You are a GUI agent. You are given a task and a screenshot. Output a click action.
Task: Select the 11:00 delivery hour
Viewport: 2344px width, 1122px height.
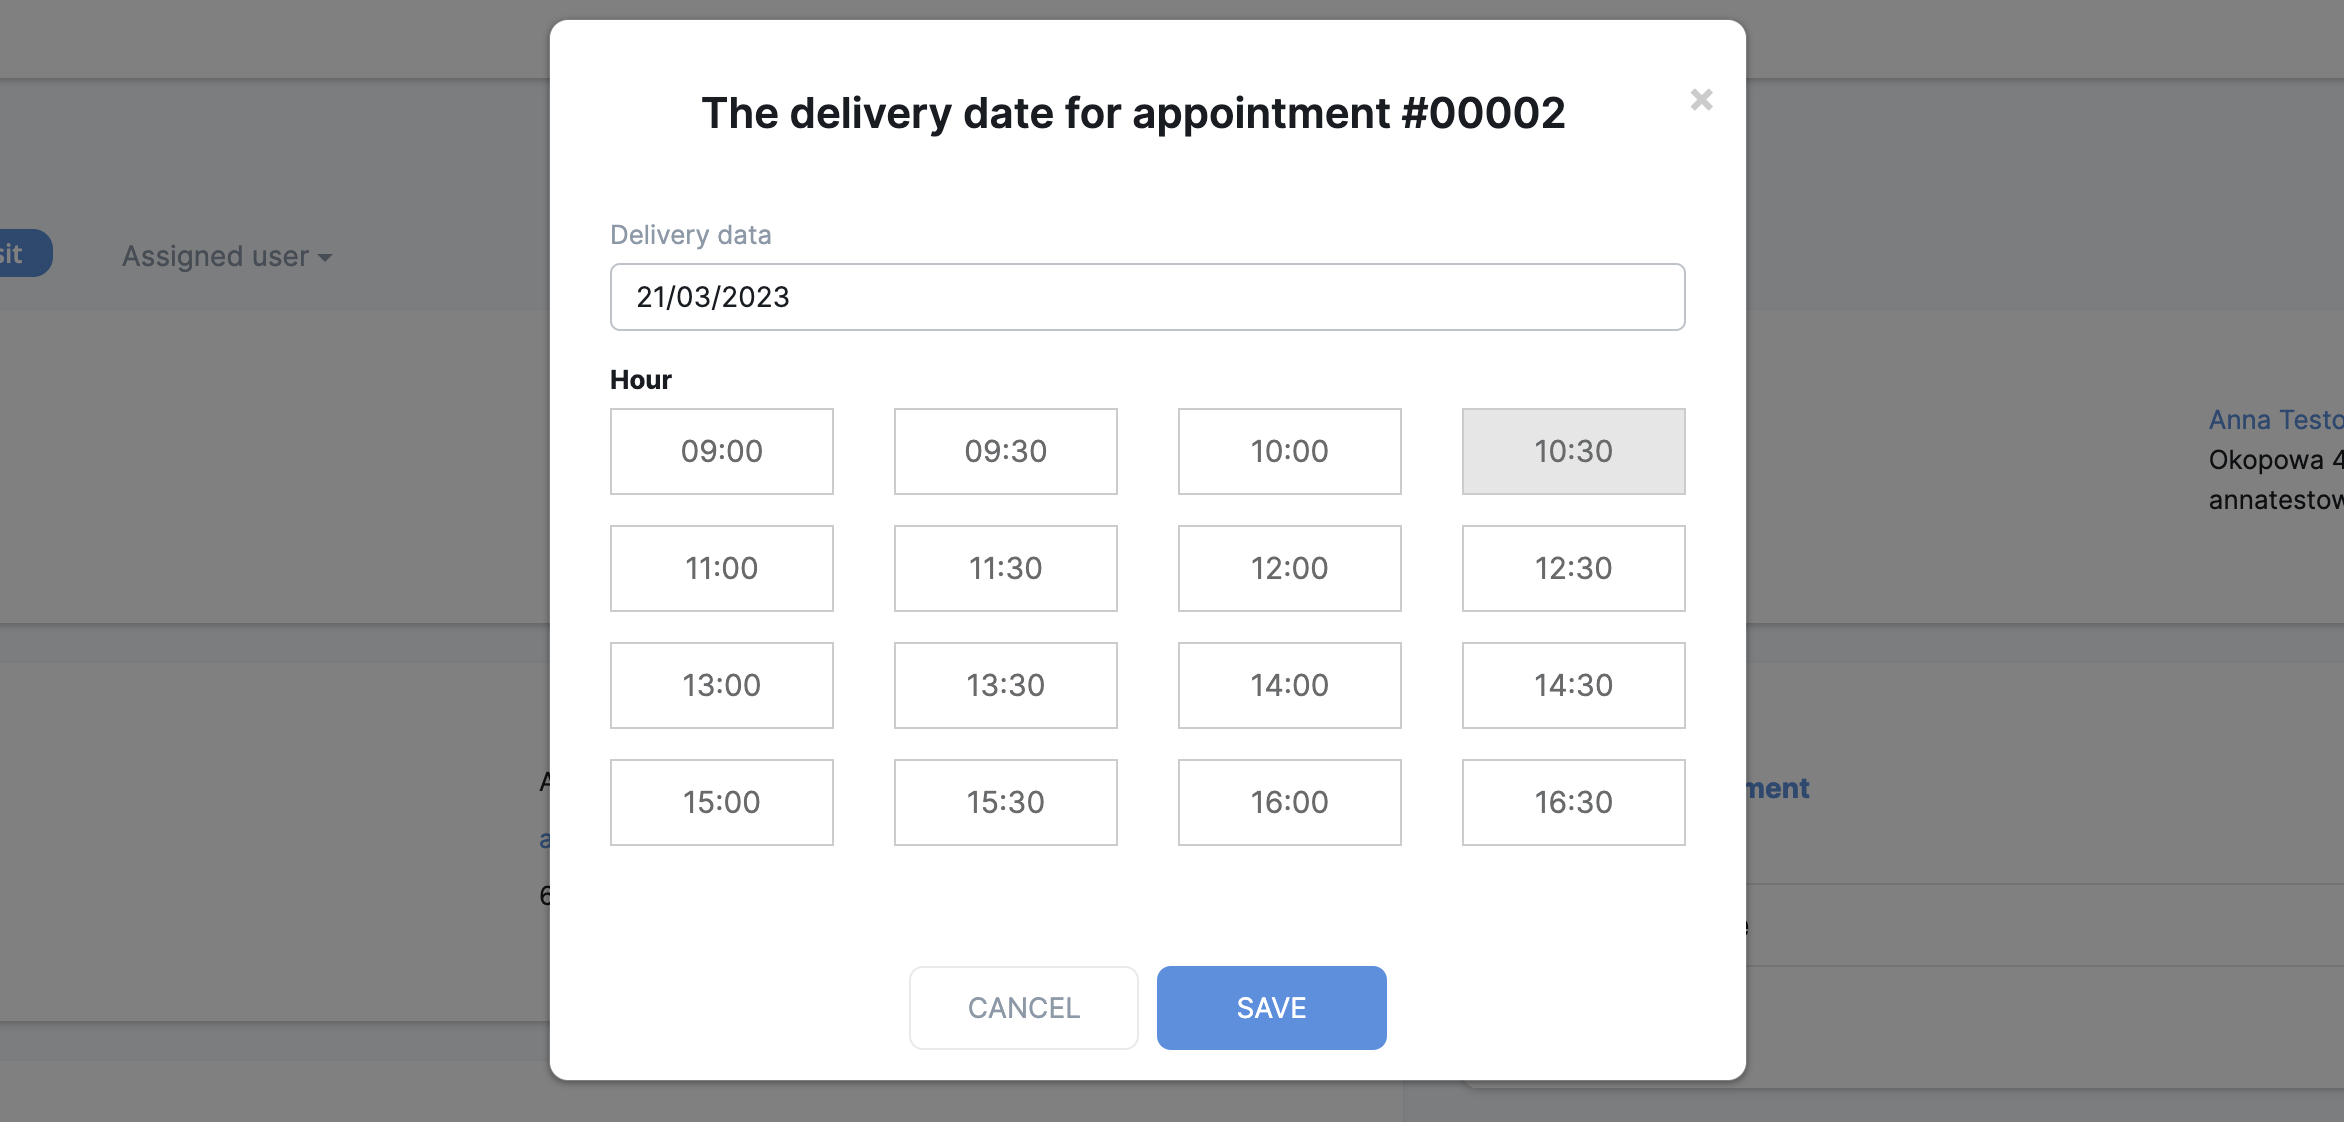pyautogui.click(x=721, y=568)
